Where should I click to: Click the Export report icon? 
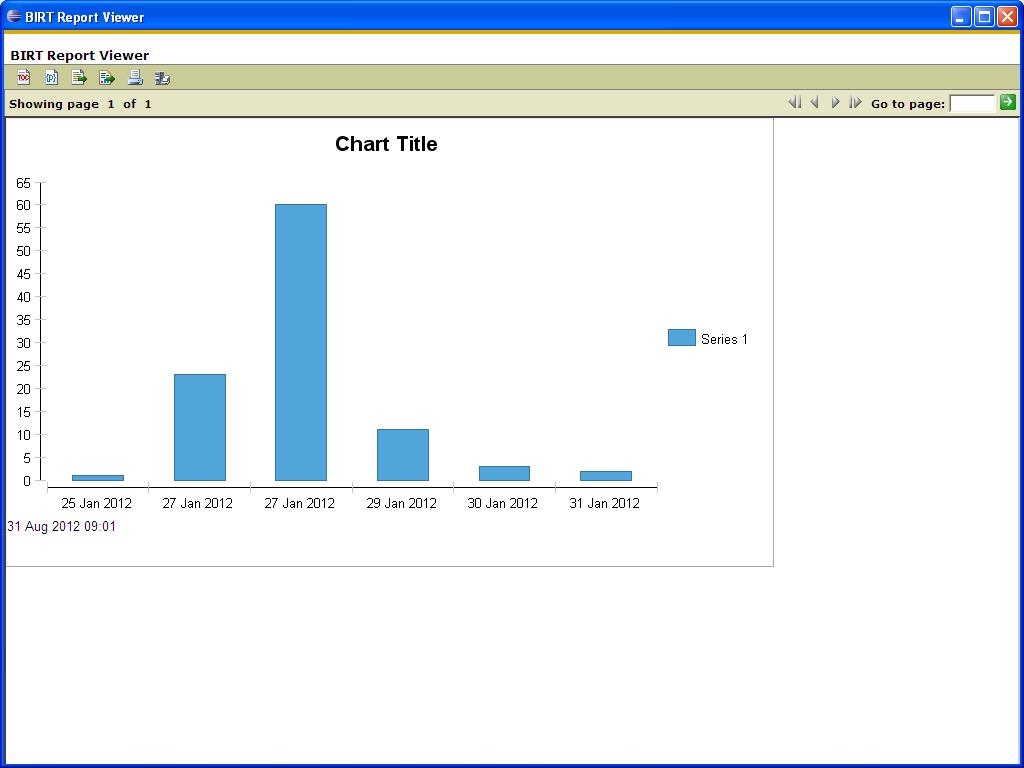107,77
